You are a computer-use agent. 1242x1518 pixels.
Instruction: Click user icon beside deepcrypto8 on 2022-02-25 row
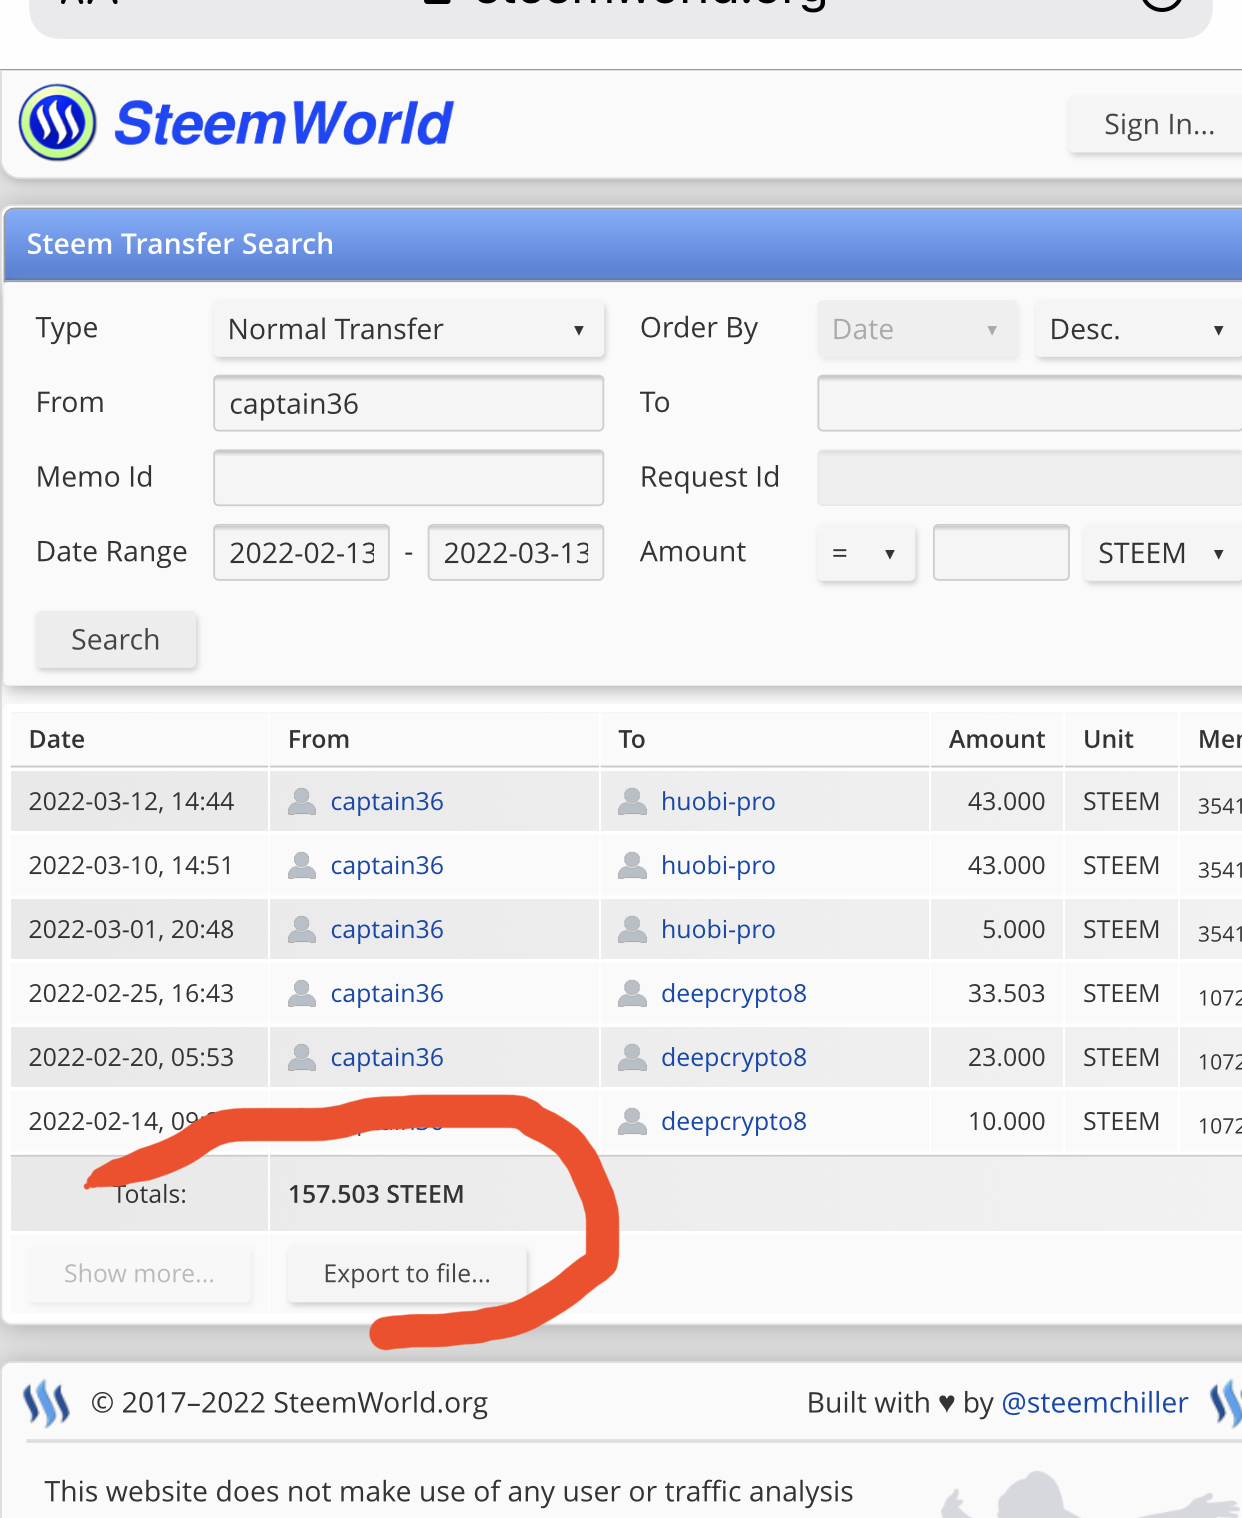point(632,993)
